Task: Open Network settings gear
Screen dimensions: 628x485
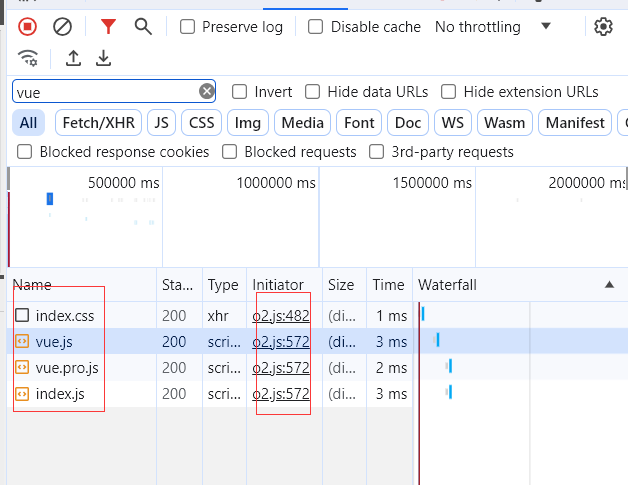Action: tap(603, 27)
